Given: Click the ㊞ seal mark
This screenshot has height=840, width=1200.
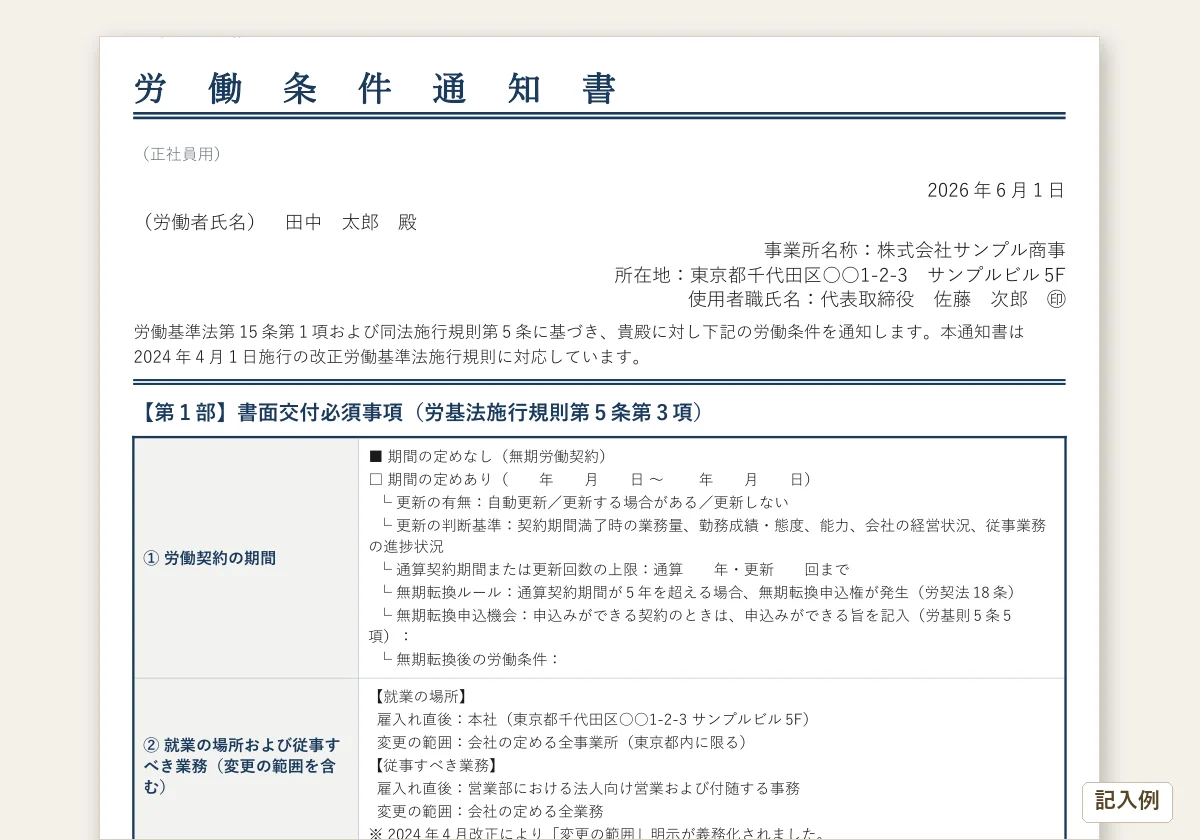Looking at the screenshot, I should point(1056,298).
